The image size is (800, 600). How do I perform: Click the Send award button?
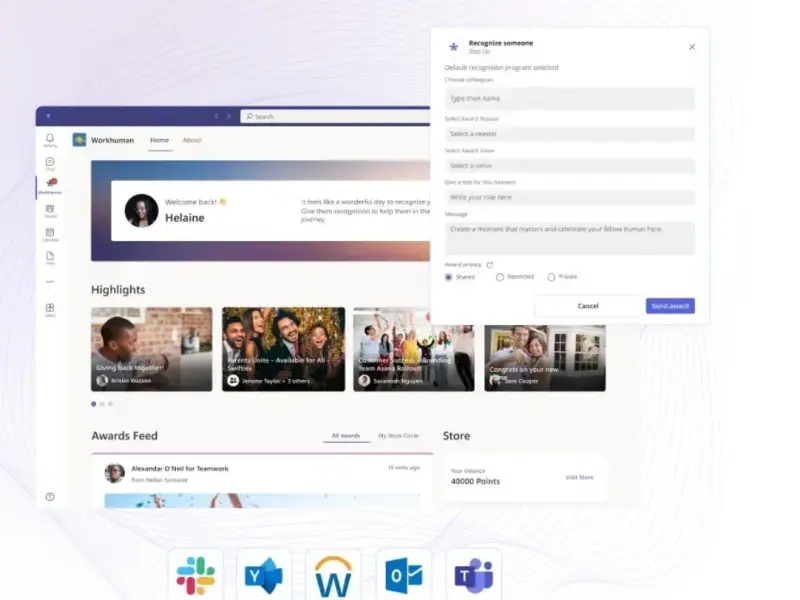[670, 306]
